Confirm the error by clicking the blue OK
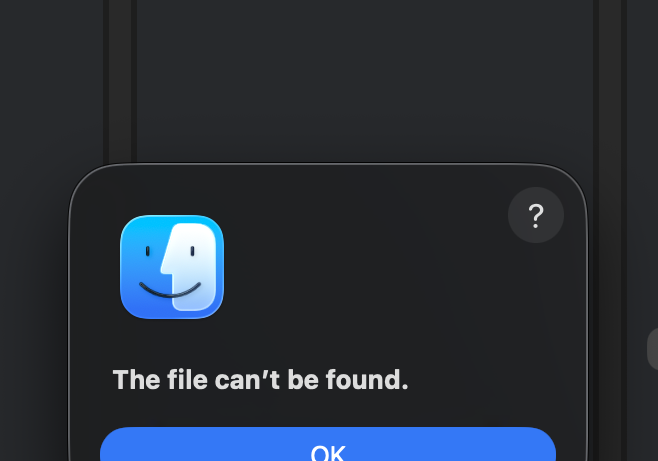 pyautogui.click(x=328, y=445)
